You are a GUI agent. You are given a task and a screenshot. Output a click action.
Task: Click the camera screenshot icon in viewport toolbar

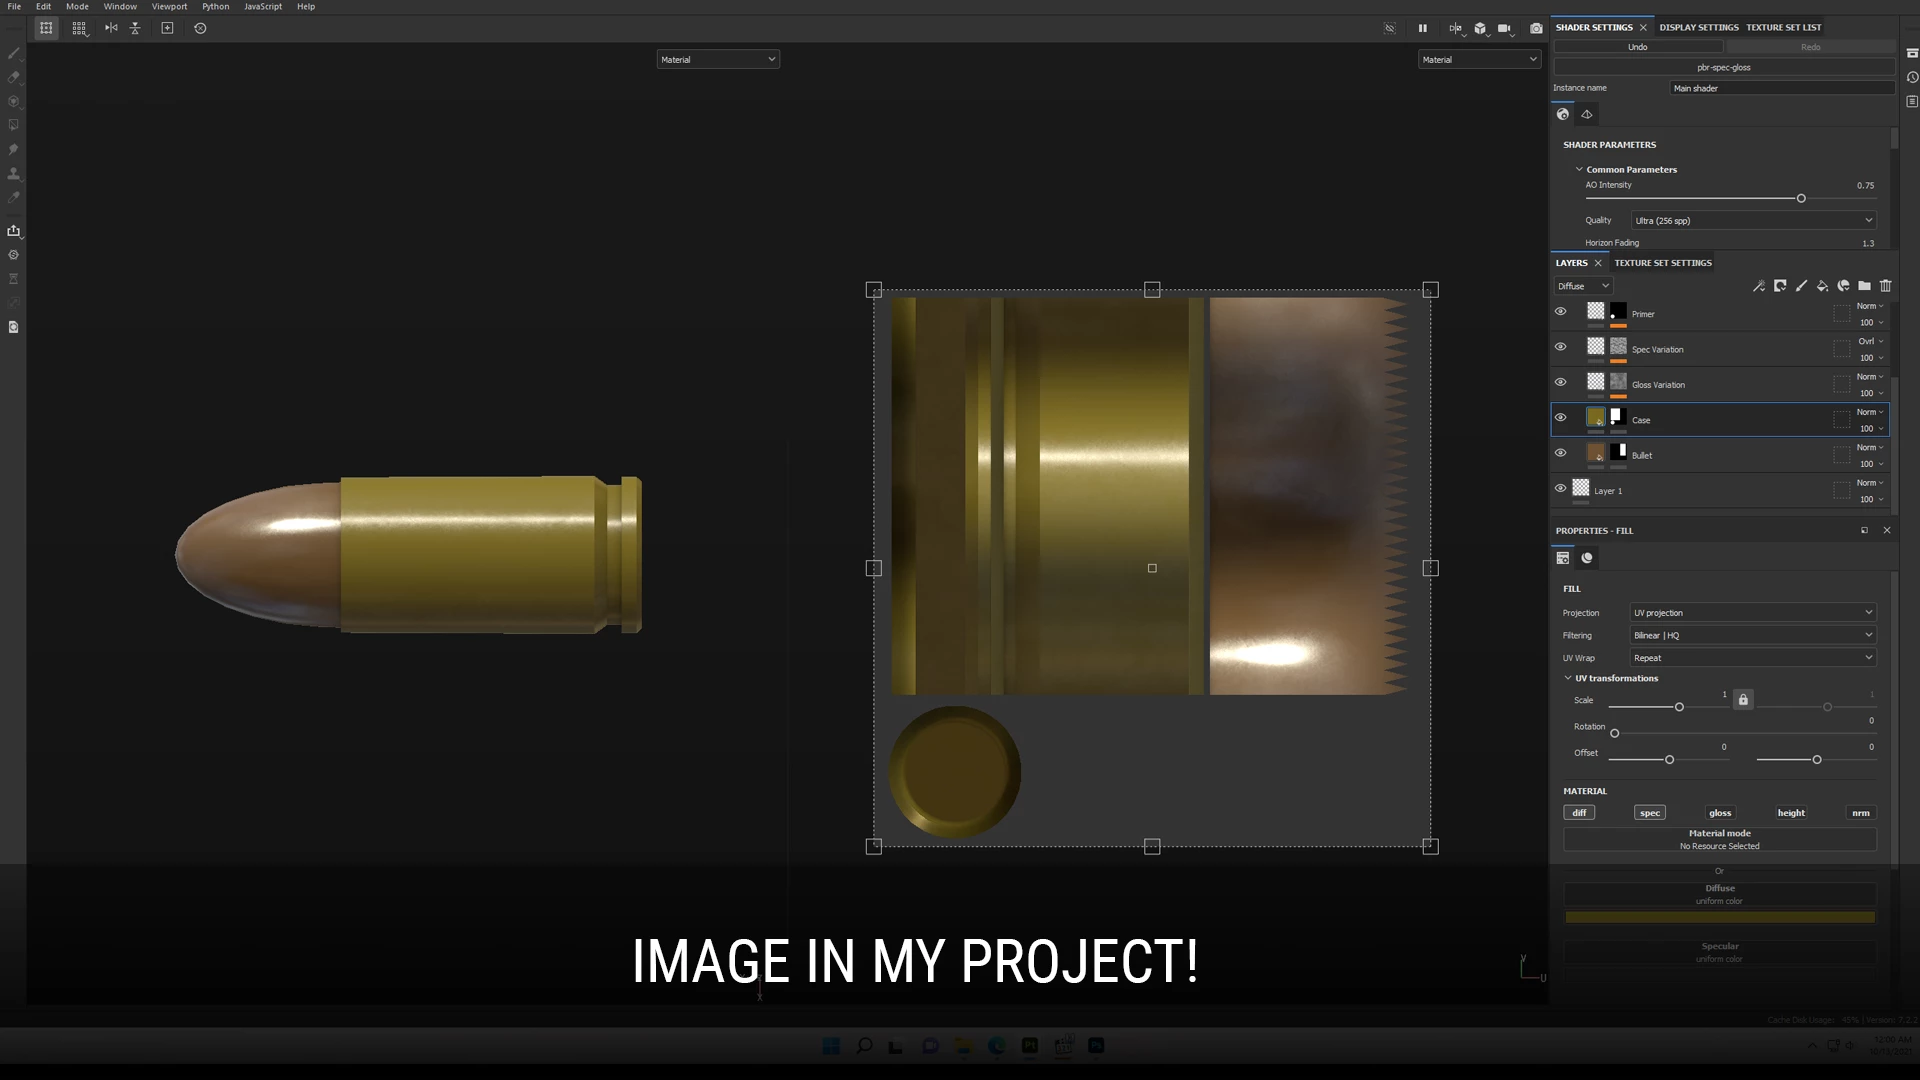[x=1536, y=28]
